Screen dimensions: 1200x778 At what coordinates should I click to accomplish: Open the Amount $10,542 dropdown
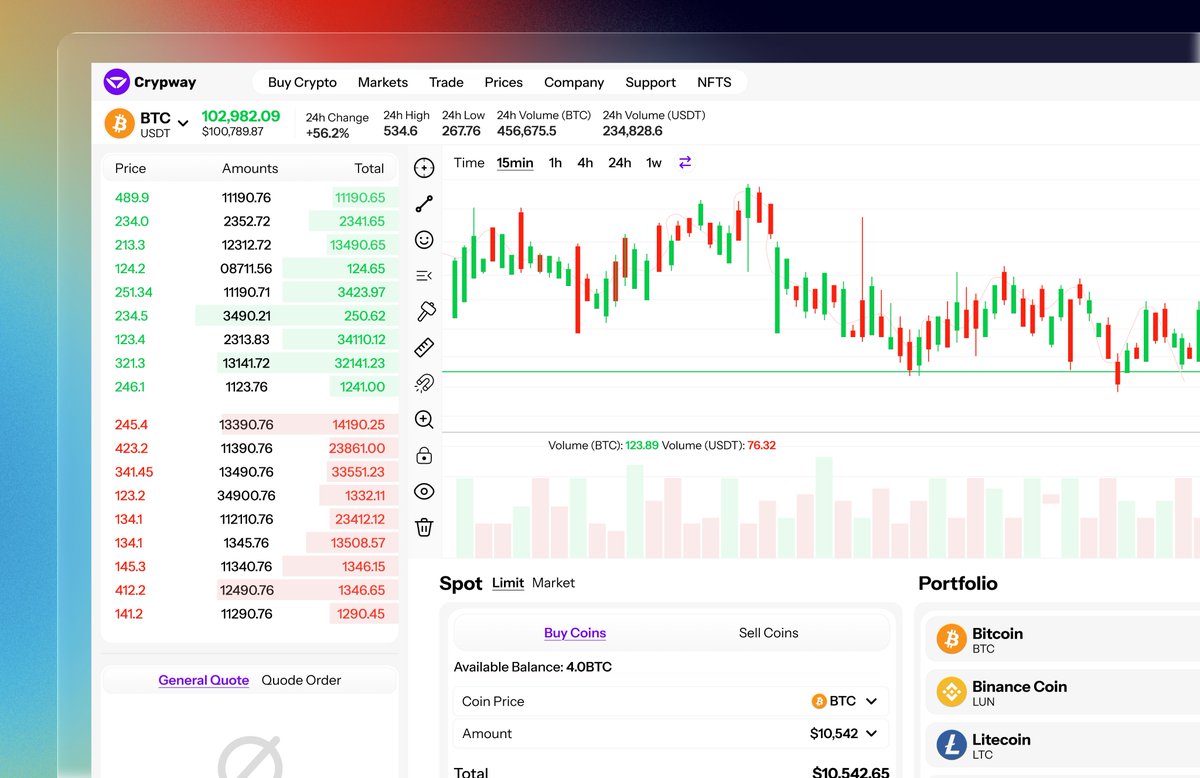(871, 733)
